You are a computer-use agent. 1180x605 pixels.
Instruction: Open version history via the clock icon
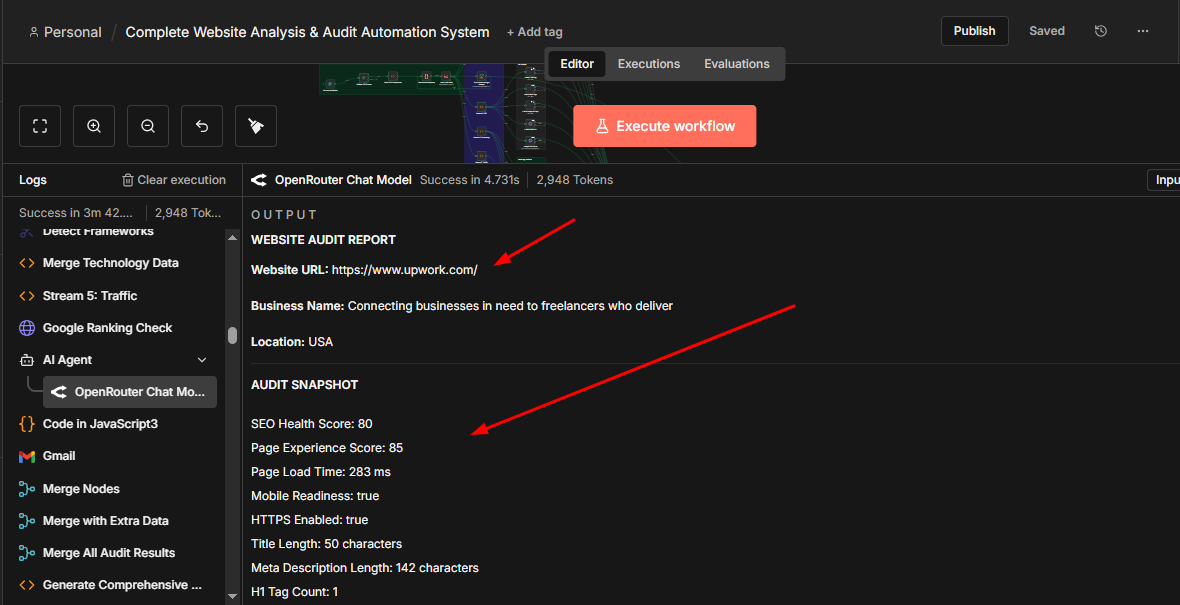point(1100,31)
